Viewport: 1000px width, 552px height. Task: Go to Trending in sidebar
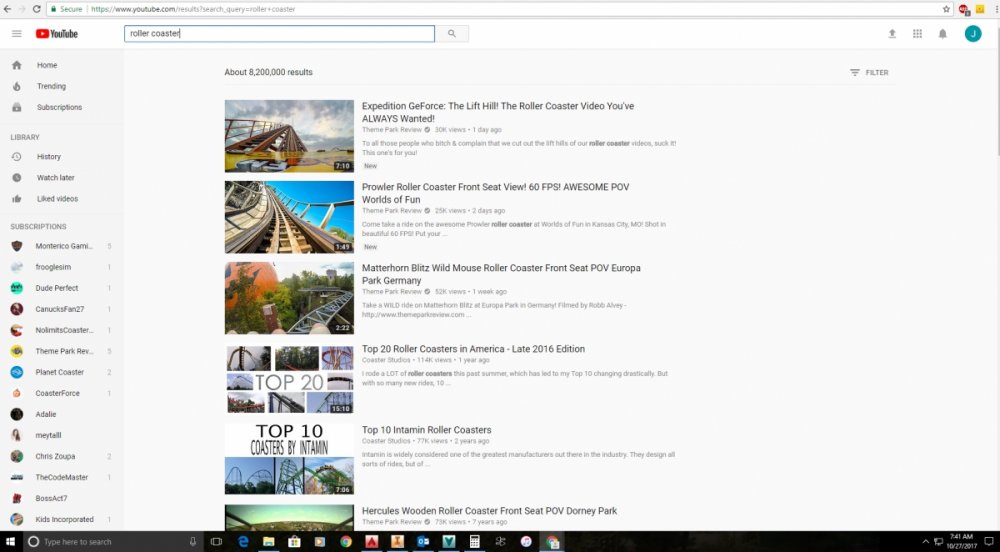pyautogui.click(x=51, y=86)
